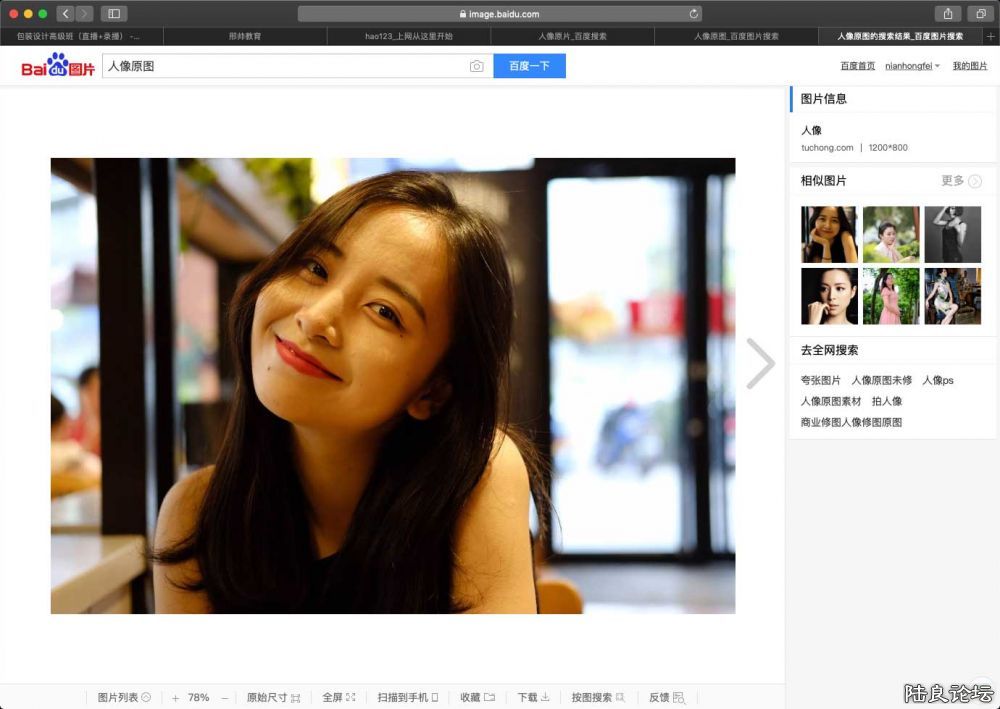Click the 百度一下 search button
Viewport: 1000px width, 709px height.
(529, 66)
